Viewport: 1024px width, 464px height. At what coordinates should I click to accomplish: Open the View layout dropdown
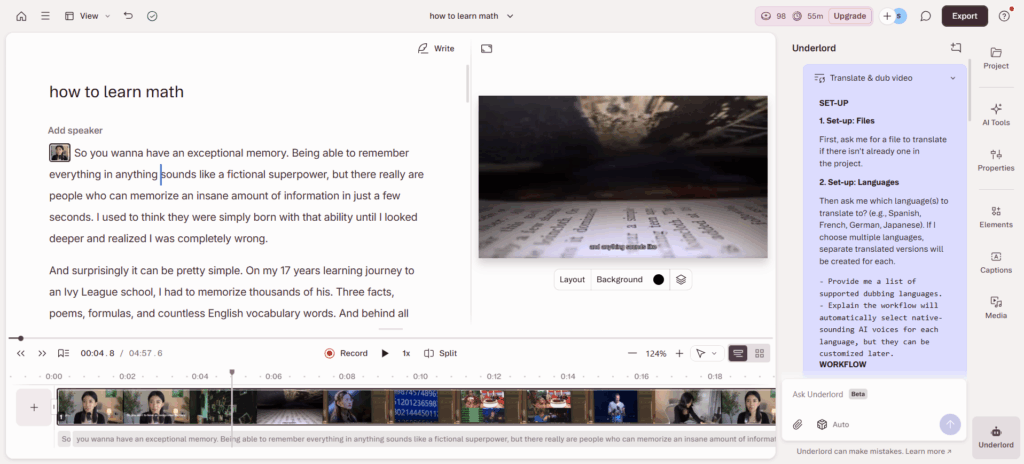point(88,16)
